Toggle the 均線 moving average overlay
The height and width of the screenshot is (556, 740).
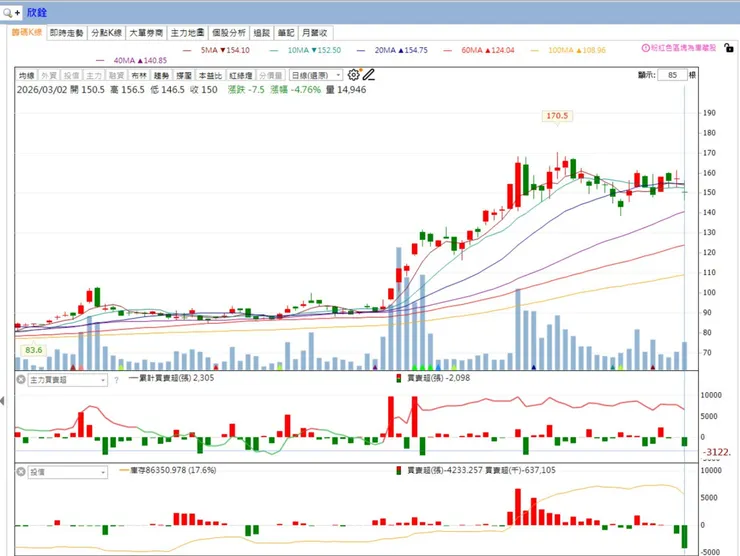coord(26,76)
